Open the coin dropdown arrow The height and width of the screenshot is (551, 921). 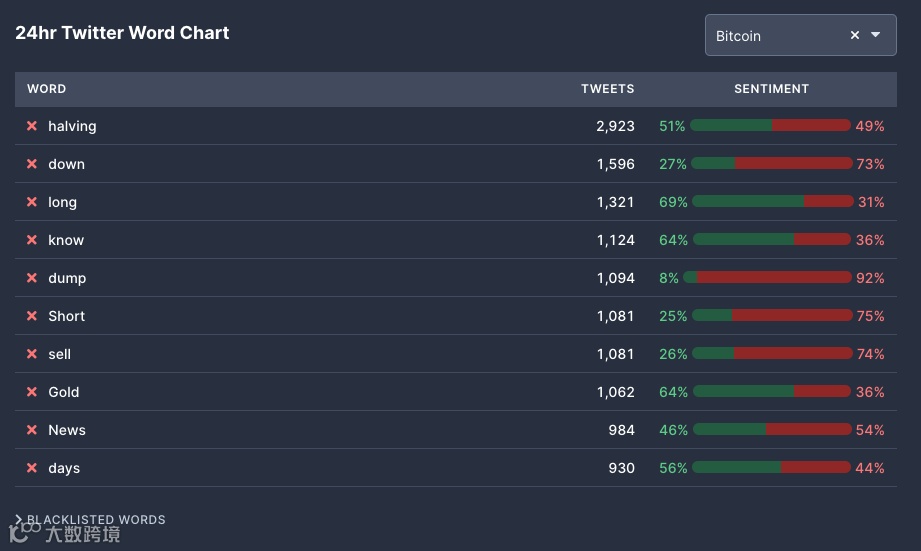point(876,35)
